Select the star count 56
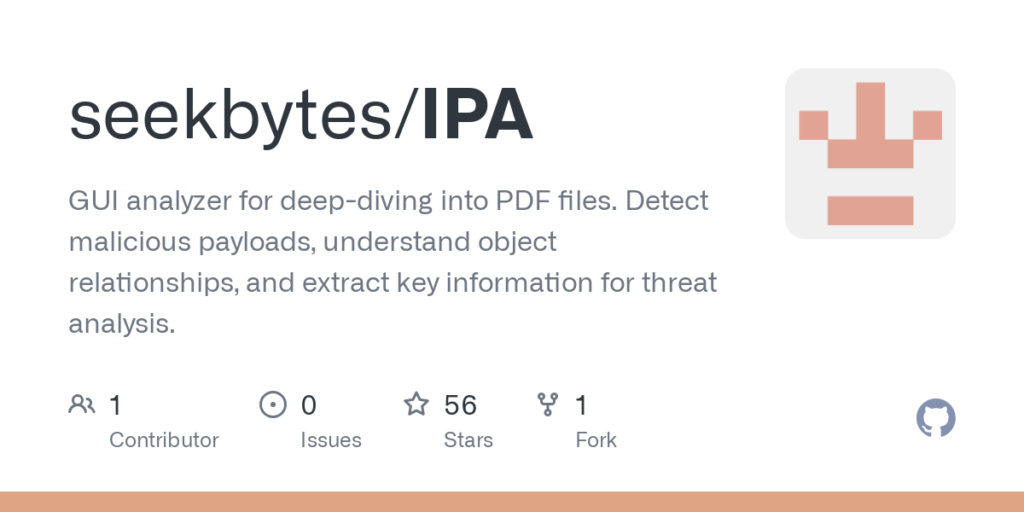The height and width of the screenshot is (512, 1024). pyautogui.click(x=460, y=405)
